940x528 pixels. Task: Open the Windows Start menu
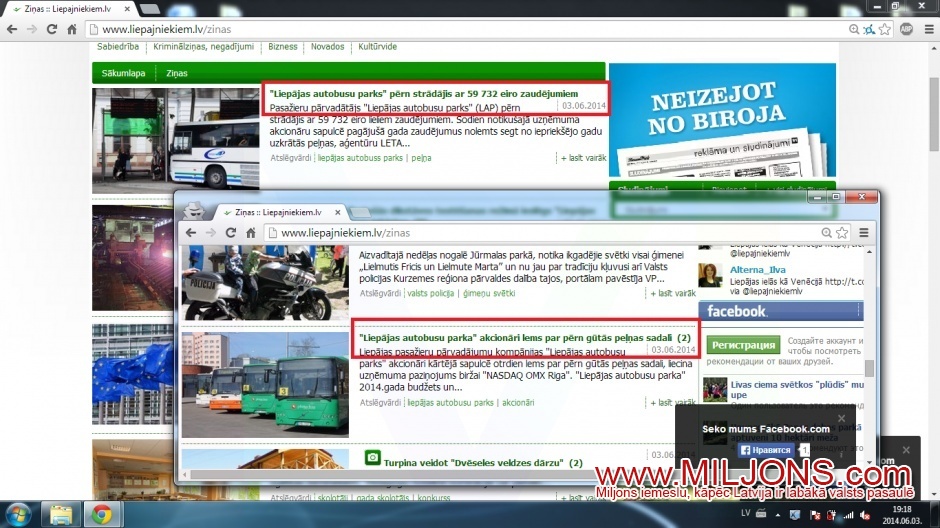click(17, 514)
